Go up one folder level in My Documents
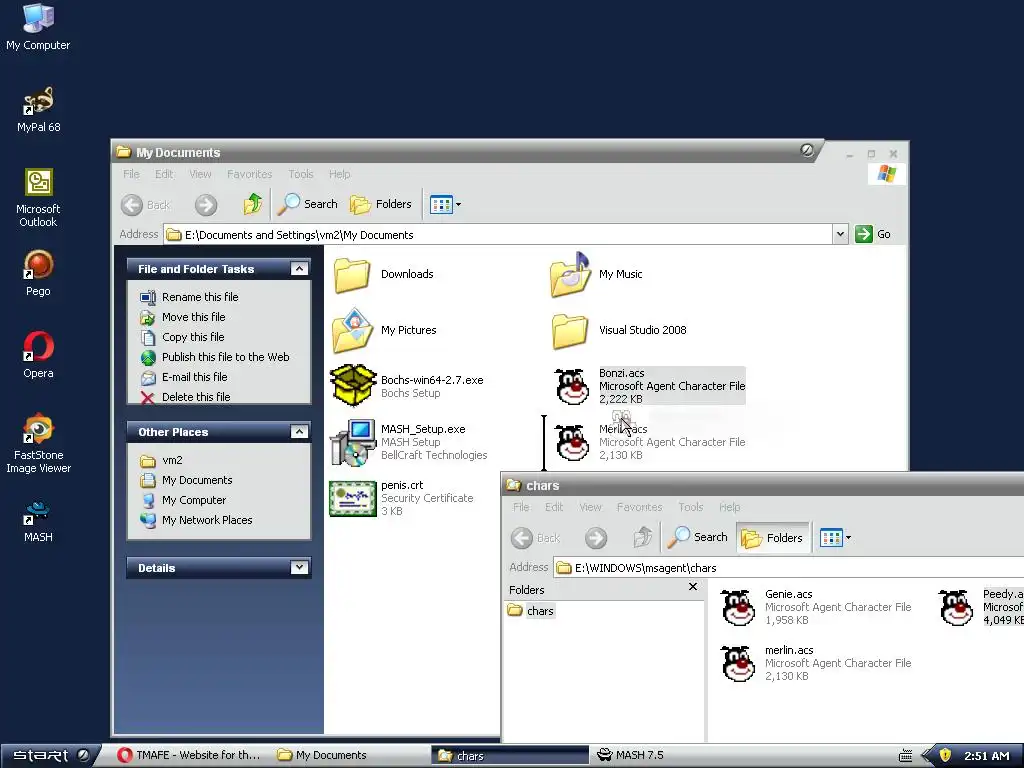Viewport: 1024px width, 768px height. coord(253,204)
